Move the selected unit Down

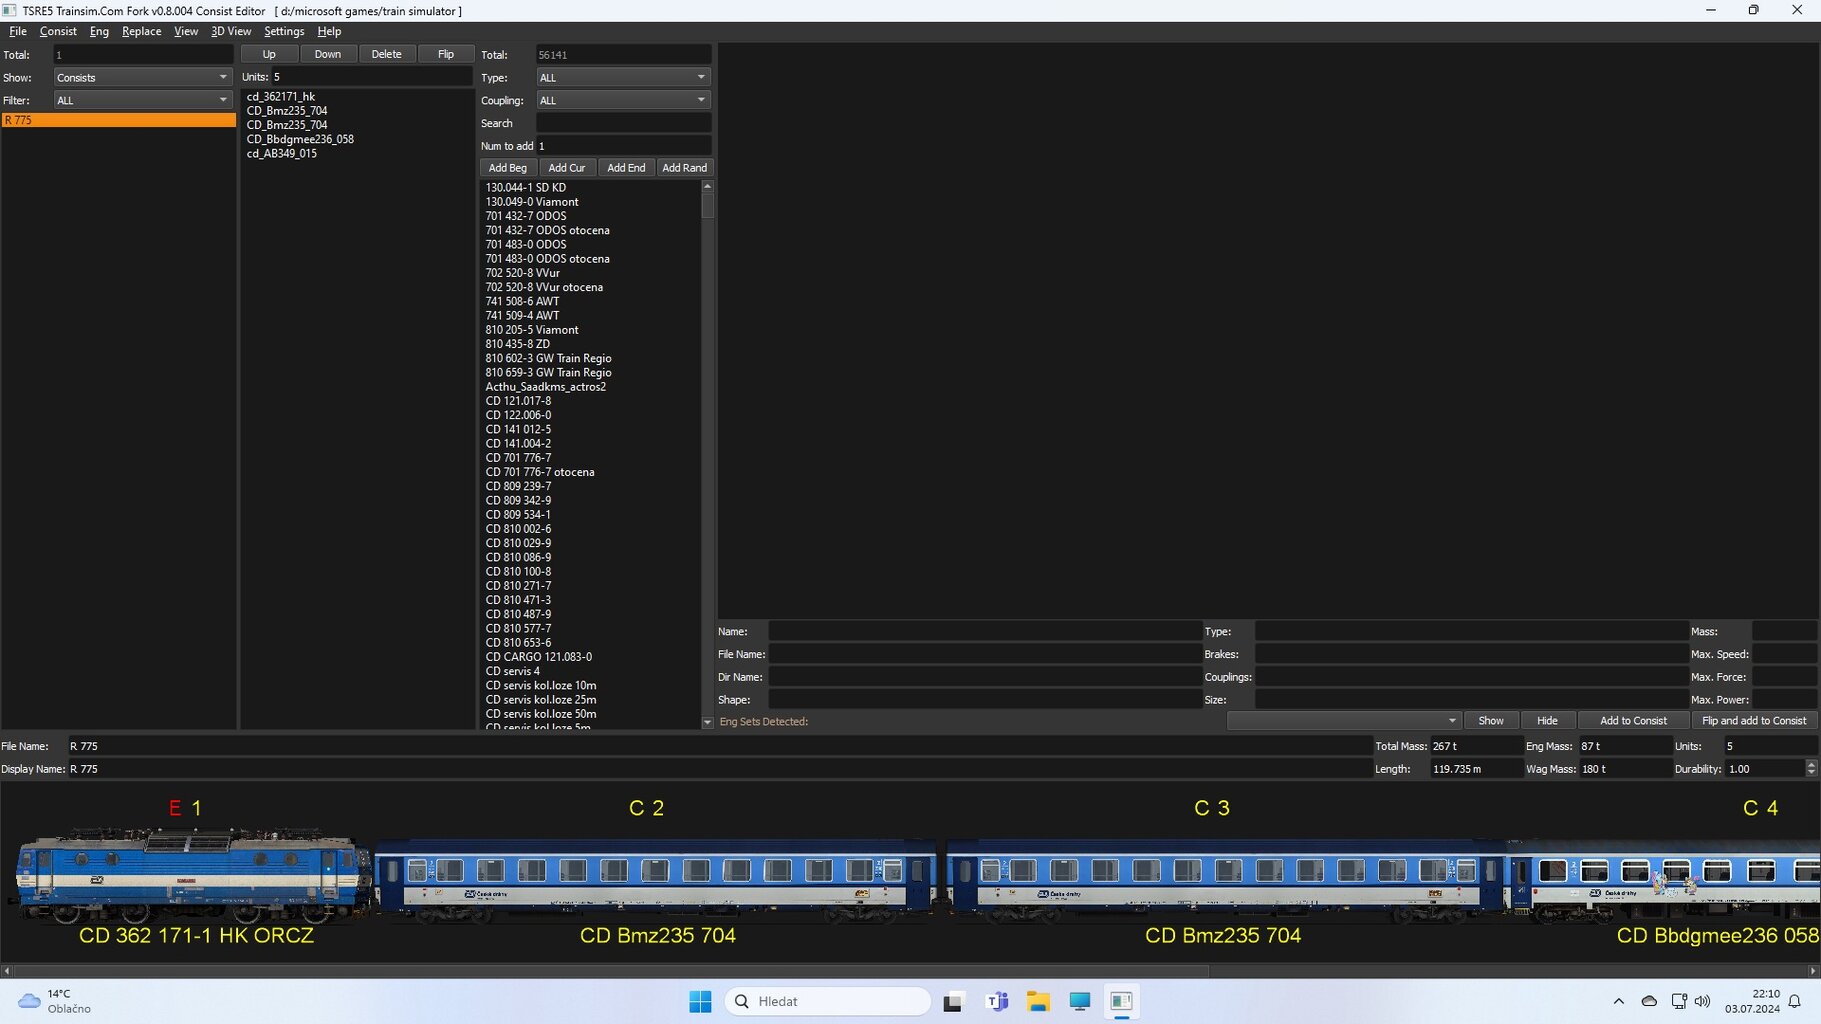coord(328,54)
